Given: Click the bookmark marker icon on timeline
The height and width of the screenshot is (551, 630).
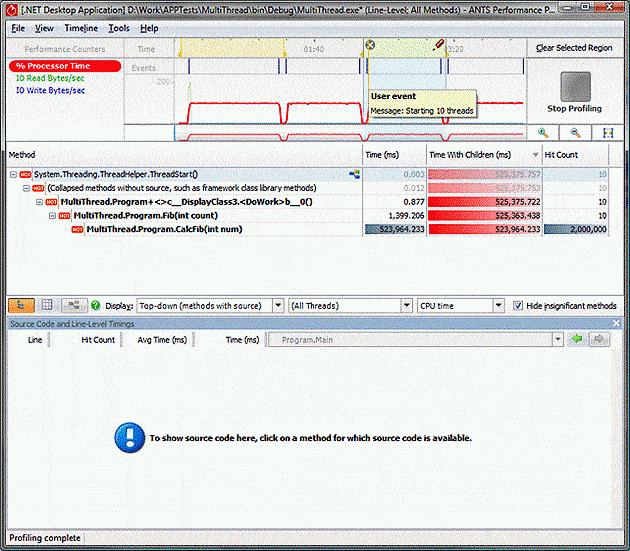Looking at the screenshot, I should point(370,45).
